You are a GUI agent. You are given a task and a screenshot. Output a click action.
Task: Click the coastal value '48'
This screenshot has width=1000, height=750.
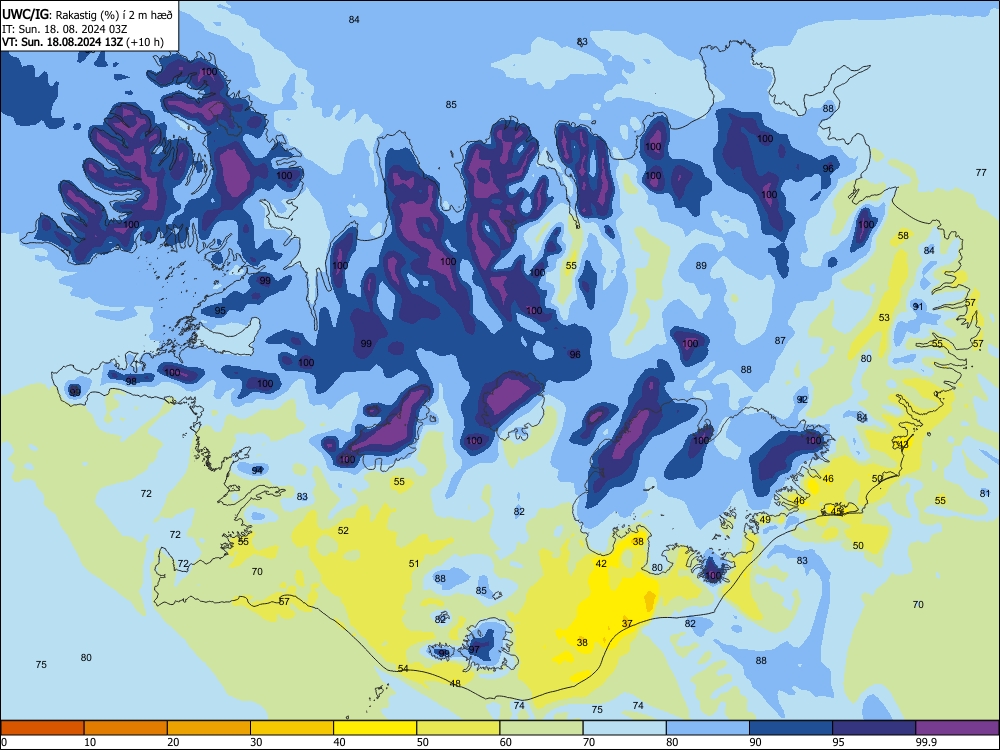coord(455,684)
